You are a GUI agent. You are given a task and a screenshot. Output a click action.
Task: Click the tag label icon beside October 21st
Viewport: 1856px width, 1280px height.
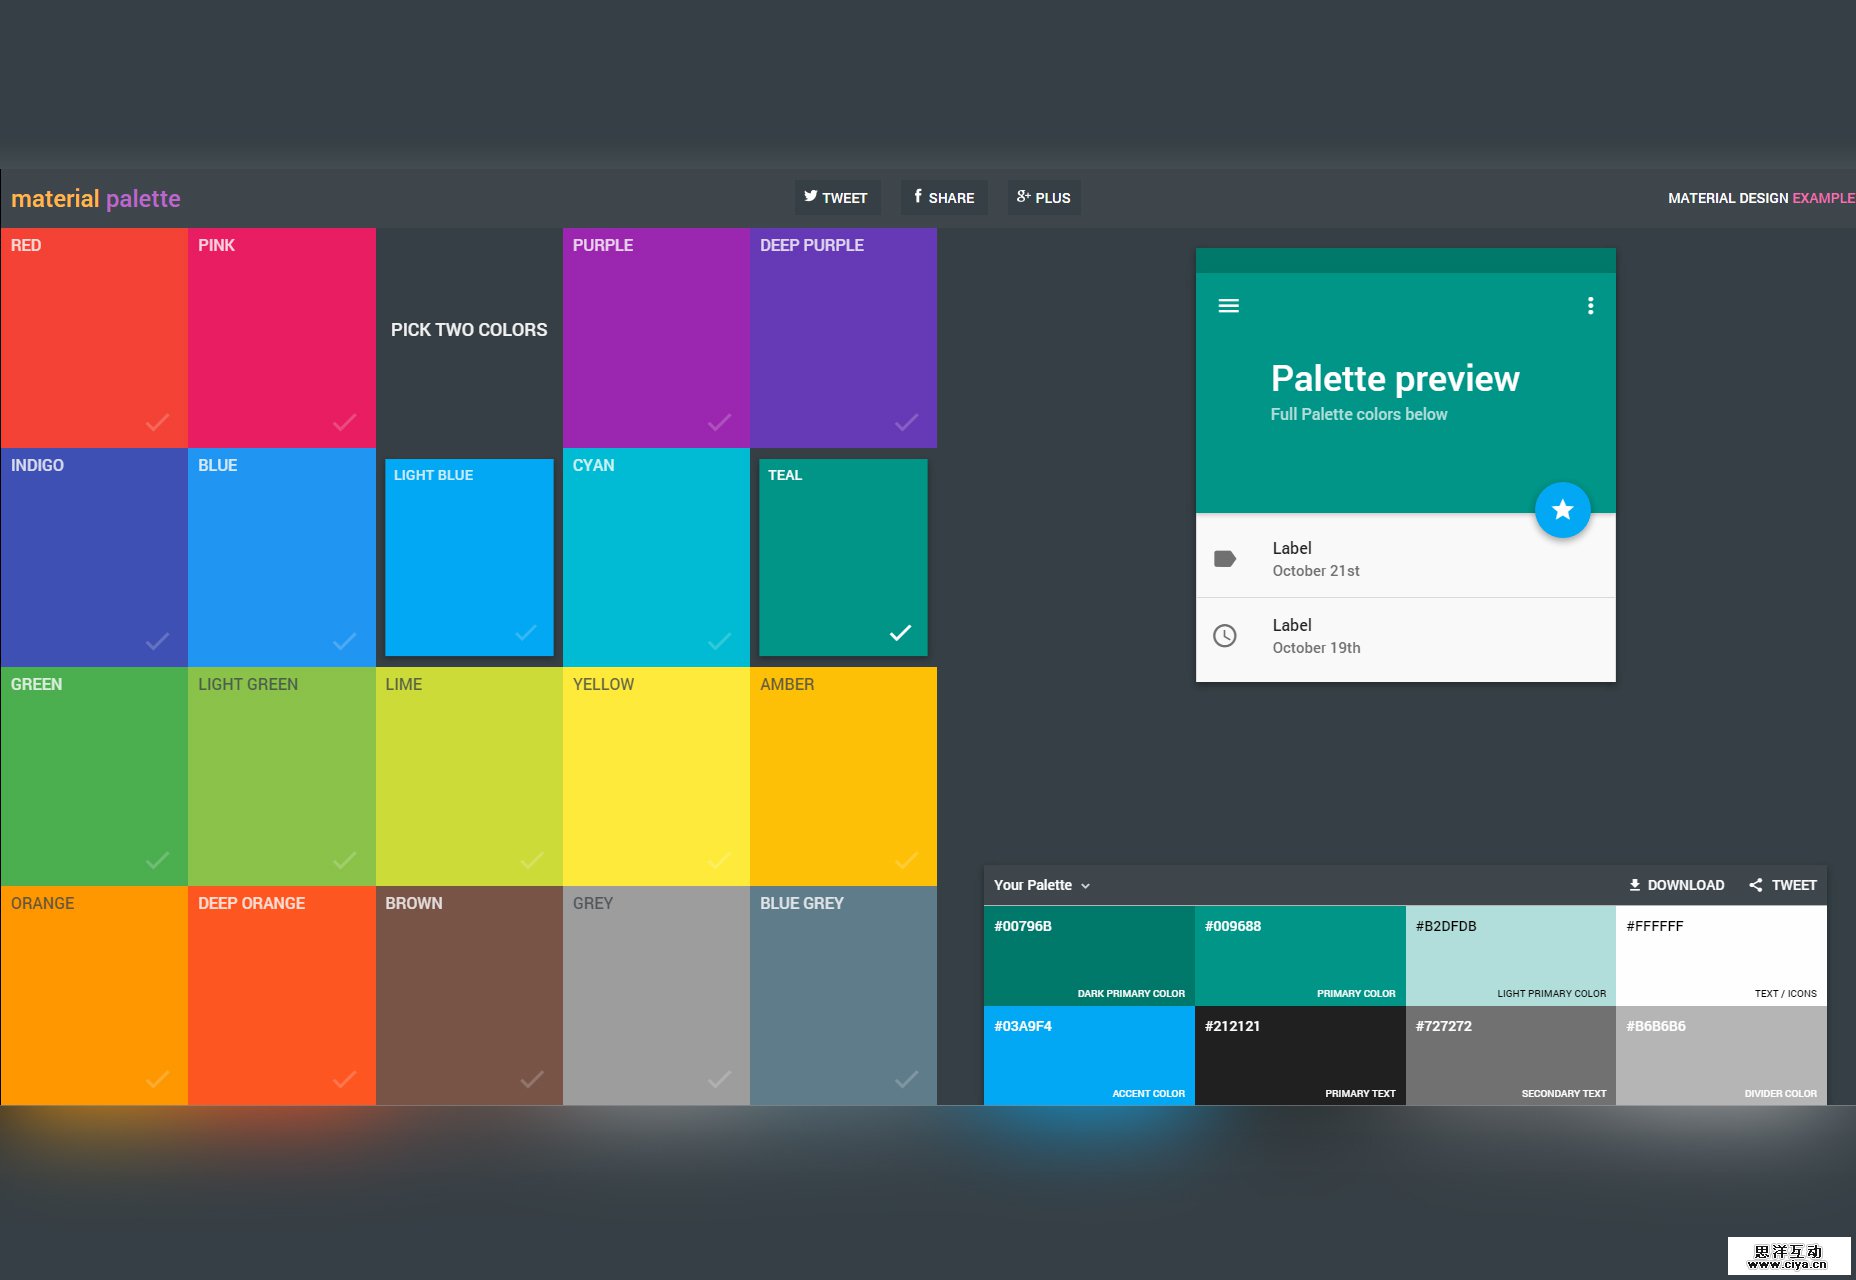[x=1225, y=559]
